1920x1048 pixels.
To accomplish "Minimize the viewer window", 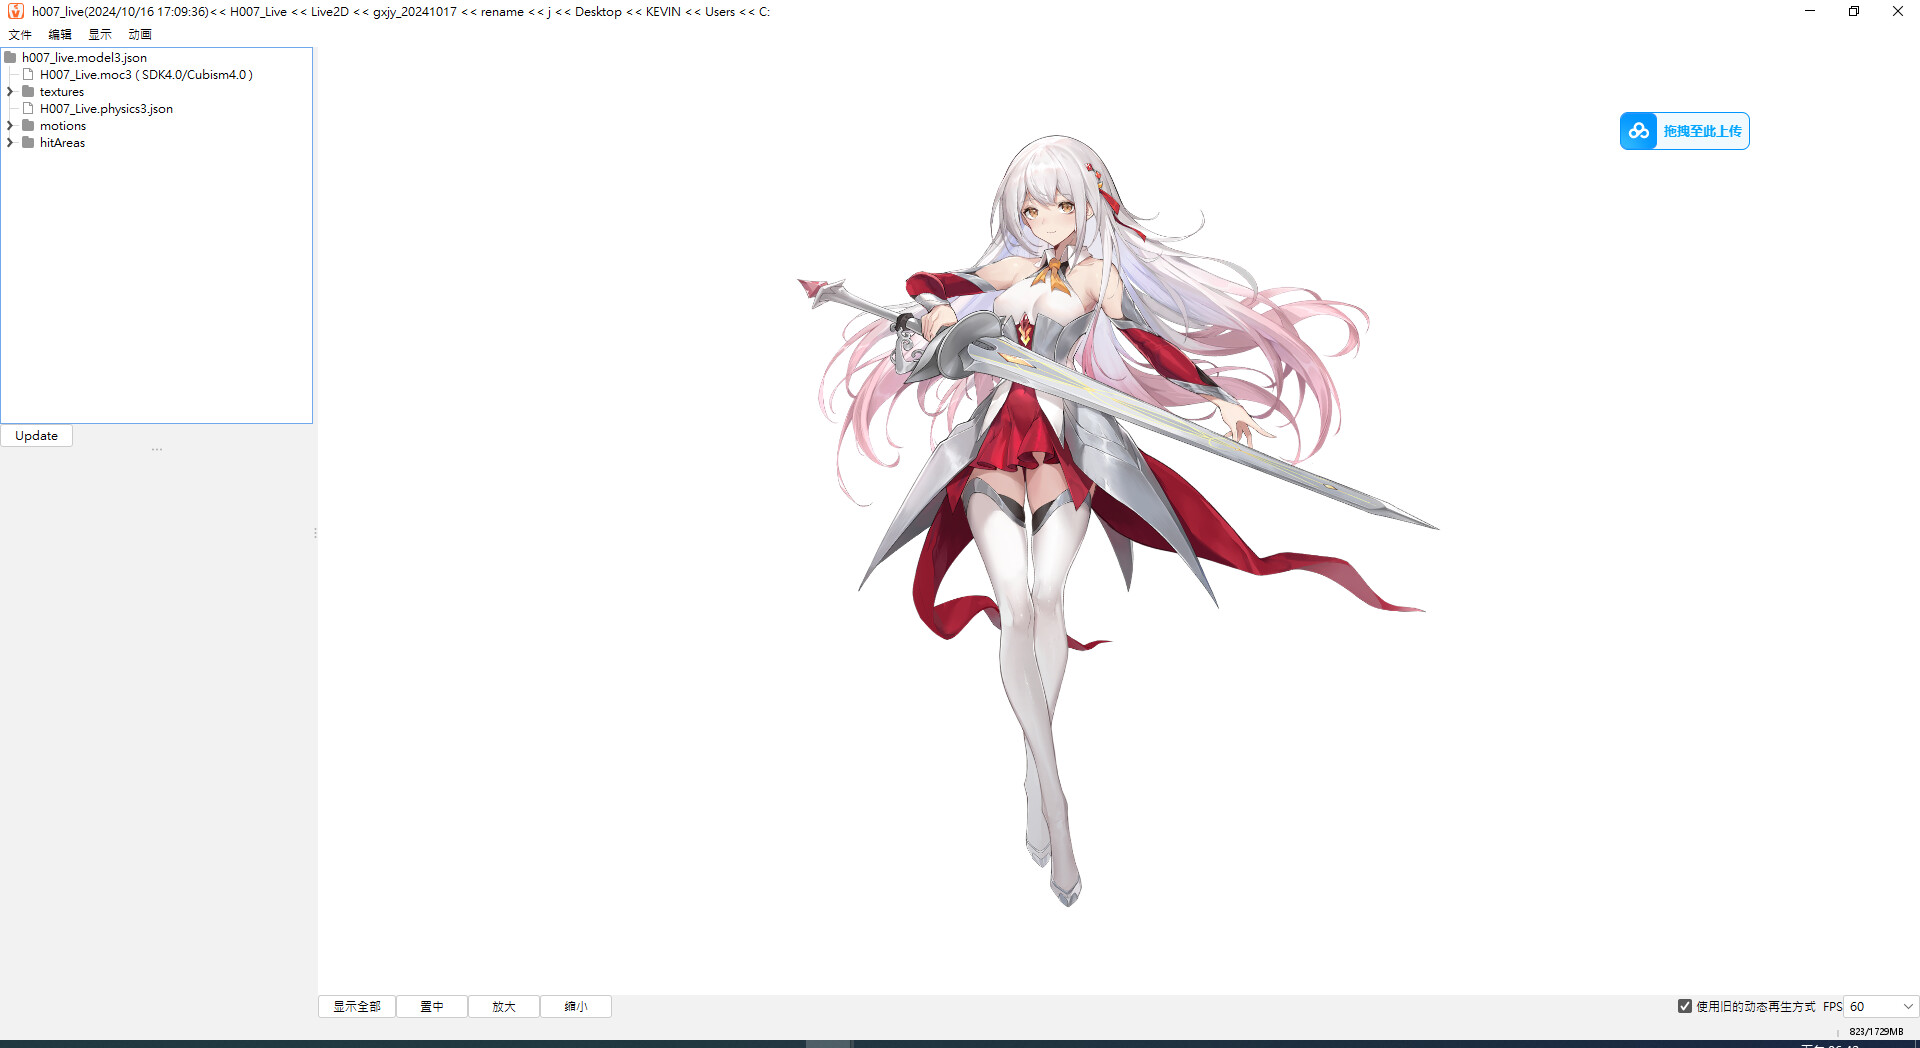I will coord(1809,11).
